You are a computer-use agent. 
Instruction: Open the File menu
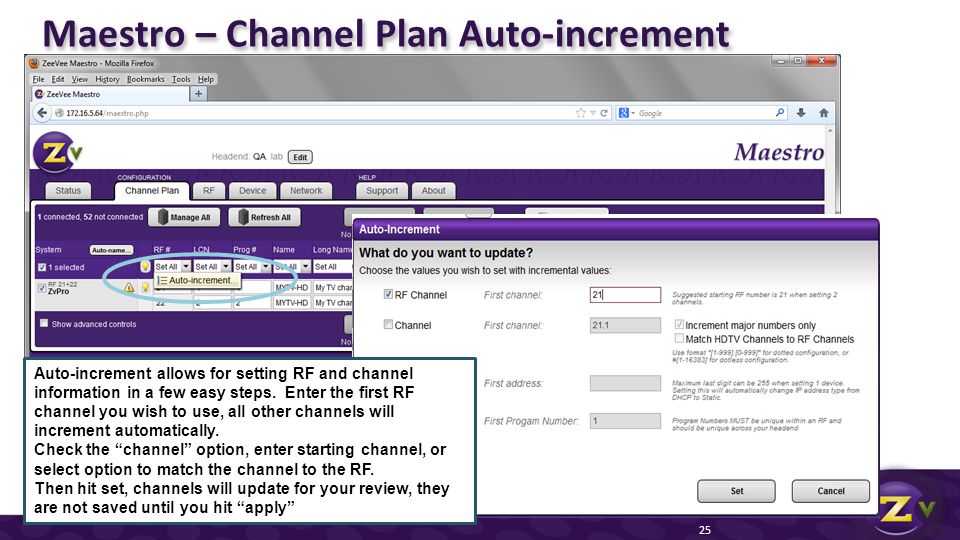[x=38, y=79]
